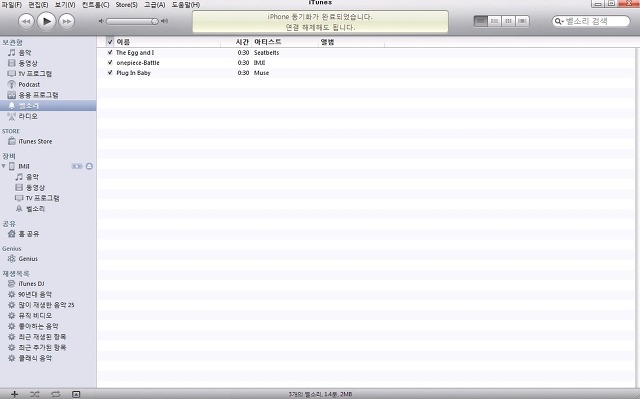Switch to album list view mode
Image resolution: width=640 pixels, height=399 pixels.
(495, 21)
